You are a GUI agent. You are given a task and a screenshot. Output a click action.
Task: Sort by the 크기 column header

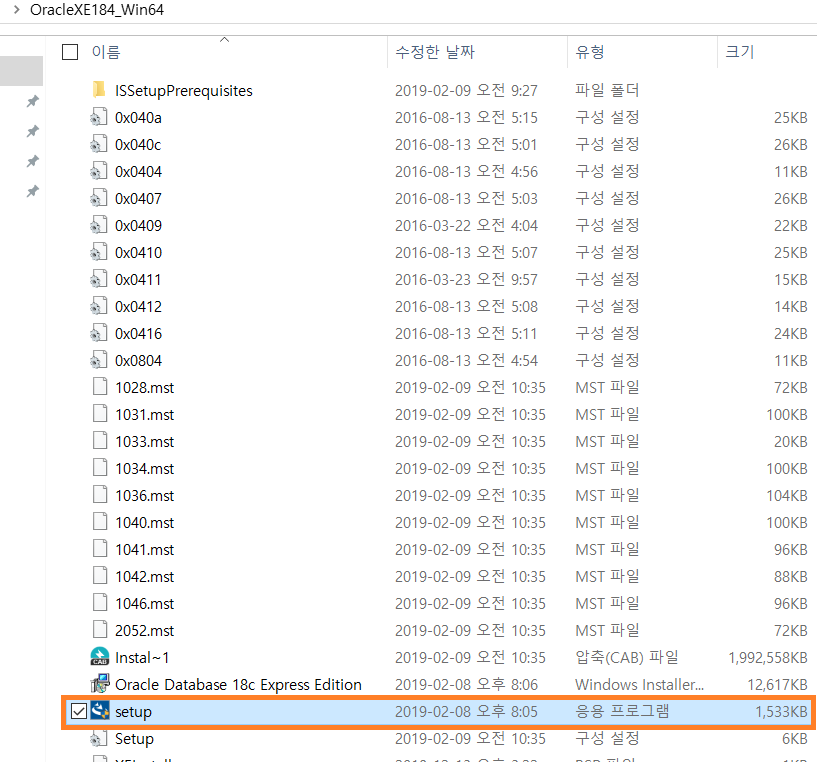[x=739, y=52]
